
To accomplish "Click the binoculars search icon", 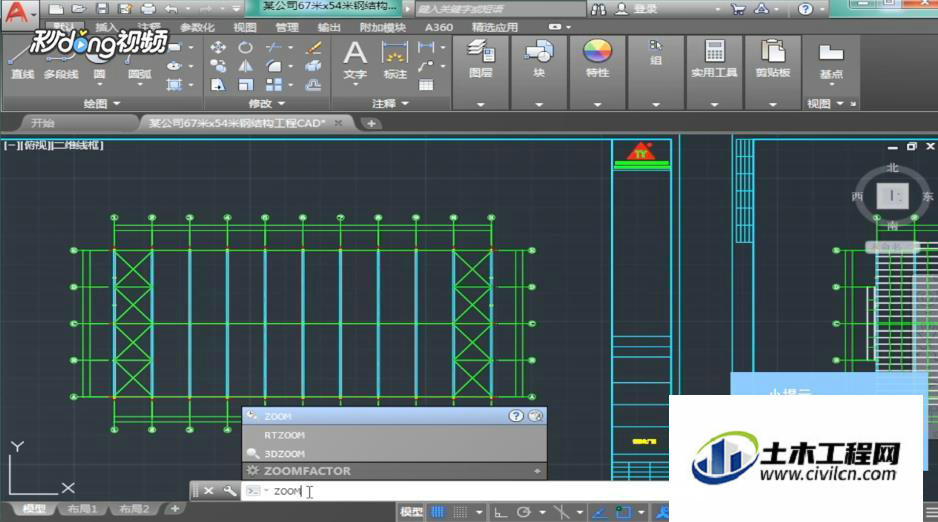I will 598,9.
